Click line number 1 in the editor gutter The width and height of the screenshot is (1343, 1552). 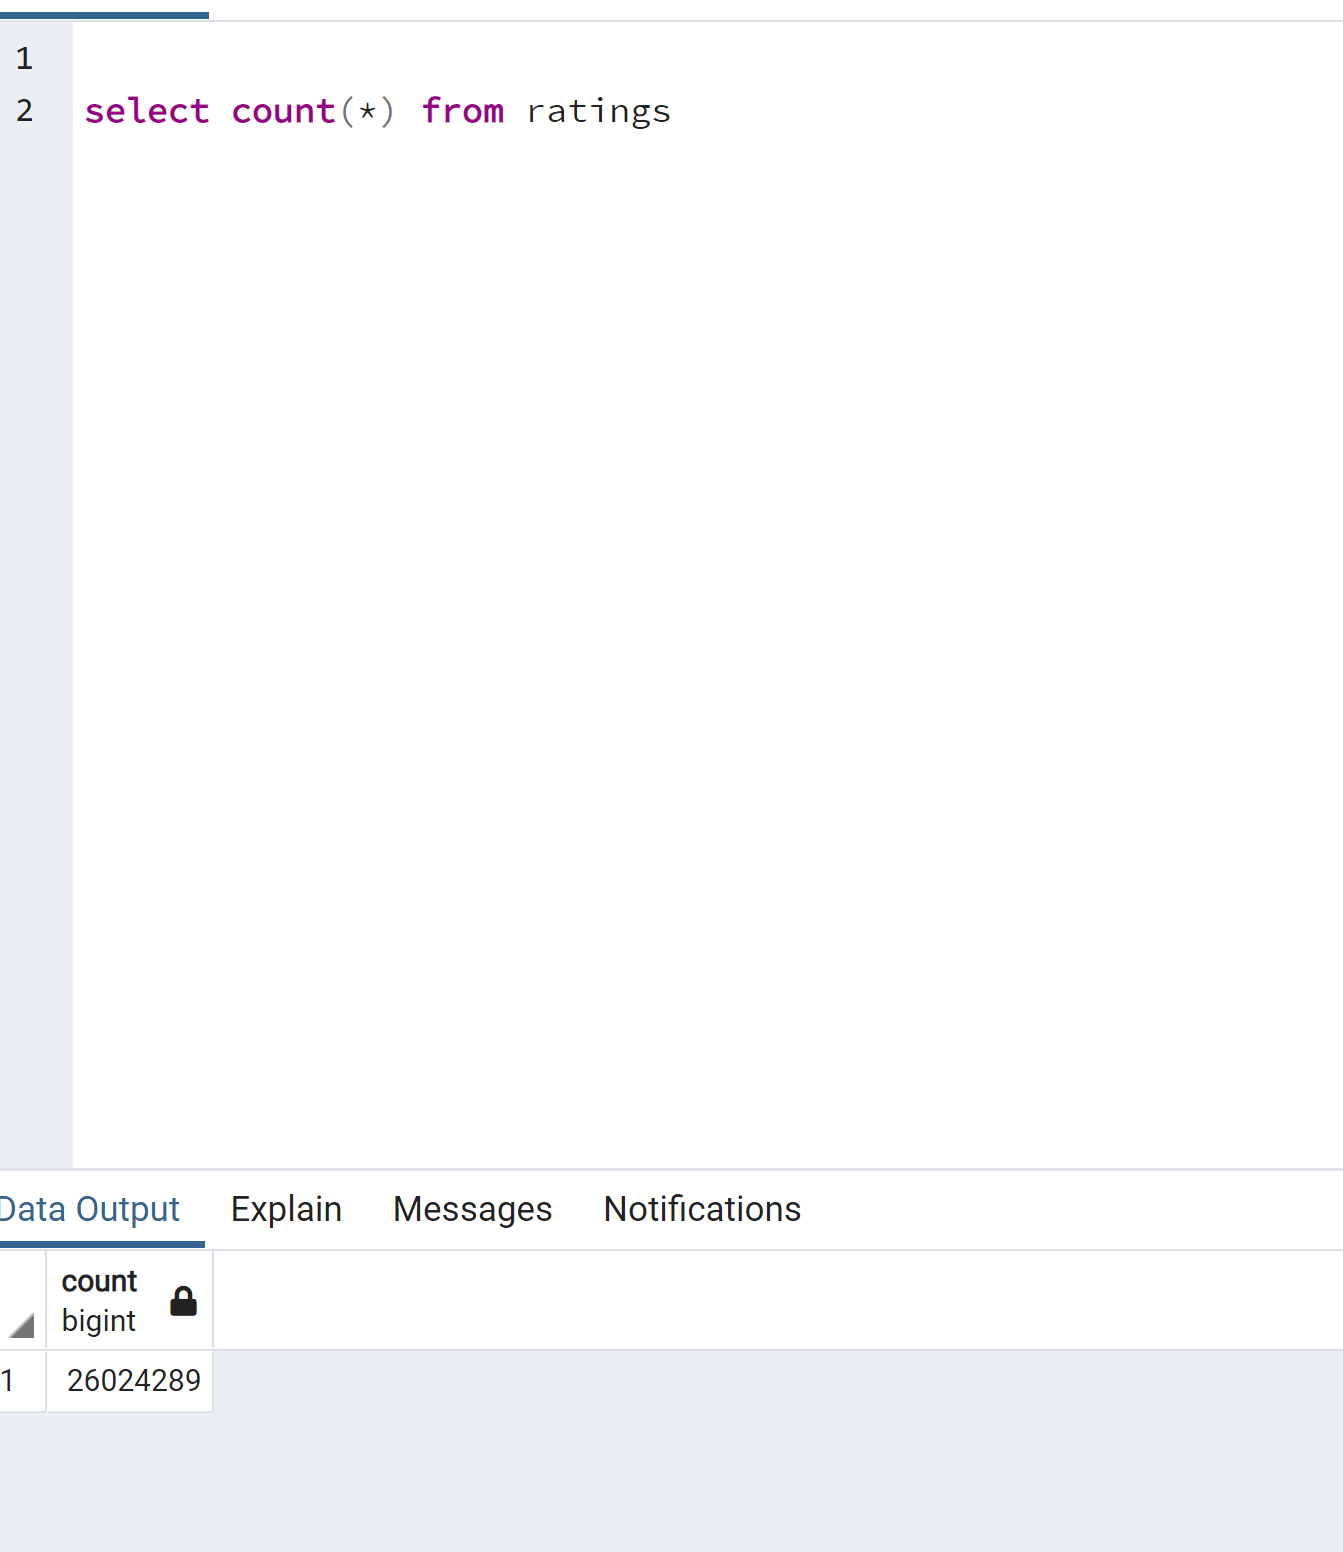[23, 58]
